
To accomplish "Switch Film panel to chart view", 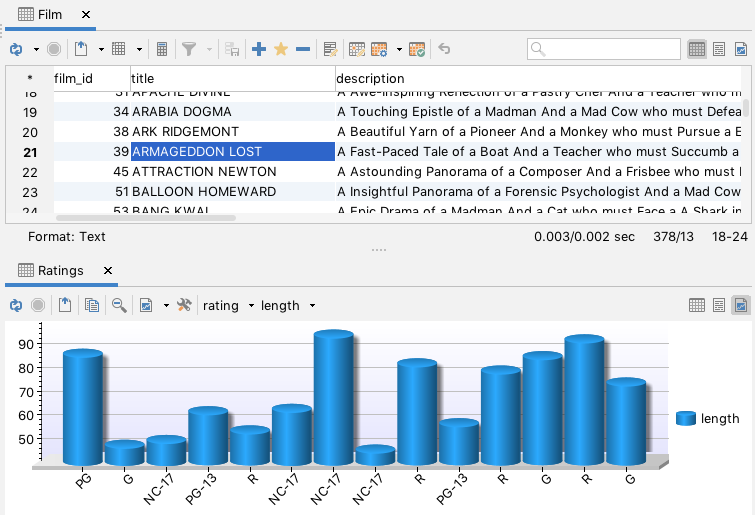I will click(x=741, y=49).
